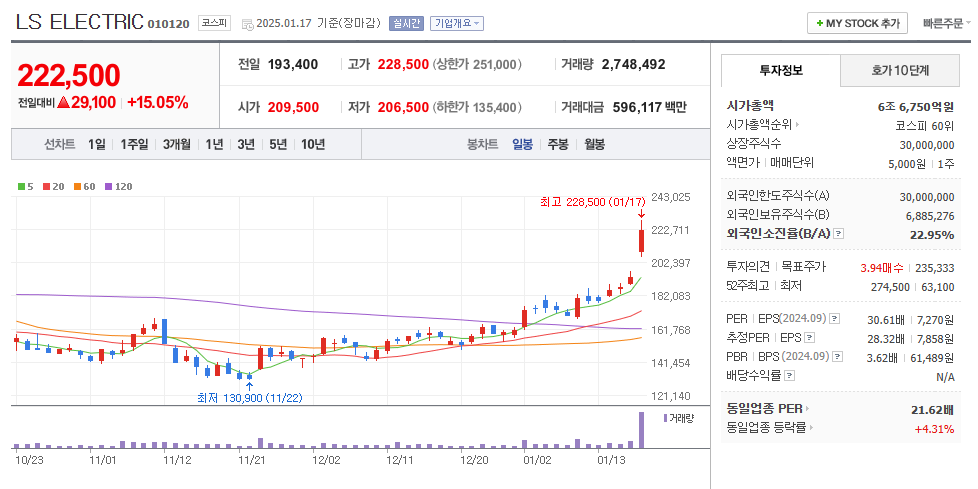This screenshot has width=978, height=489.
Task: Click the purple 120-day average legend swatch
Action: [x=109, y=186]
